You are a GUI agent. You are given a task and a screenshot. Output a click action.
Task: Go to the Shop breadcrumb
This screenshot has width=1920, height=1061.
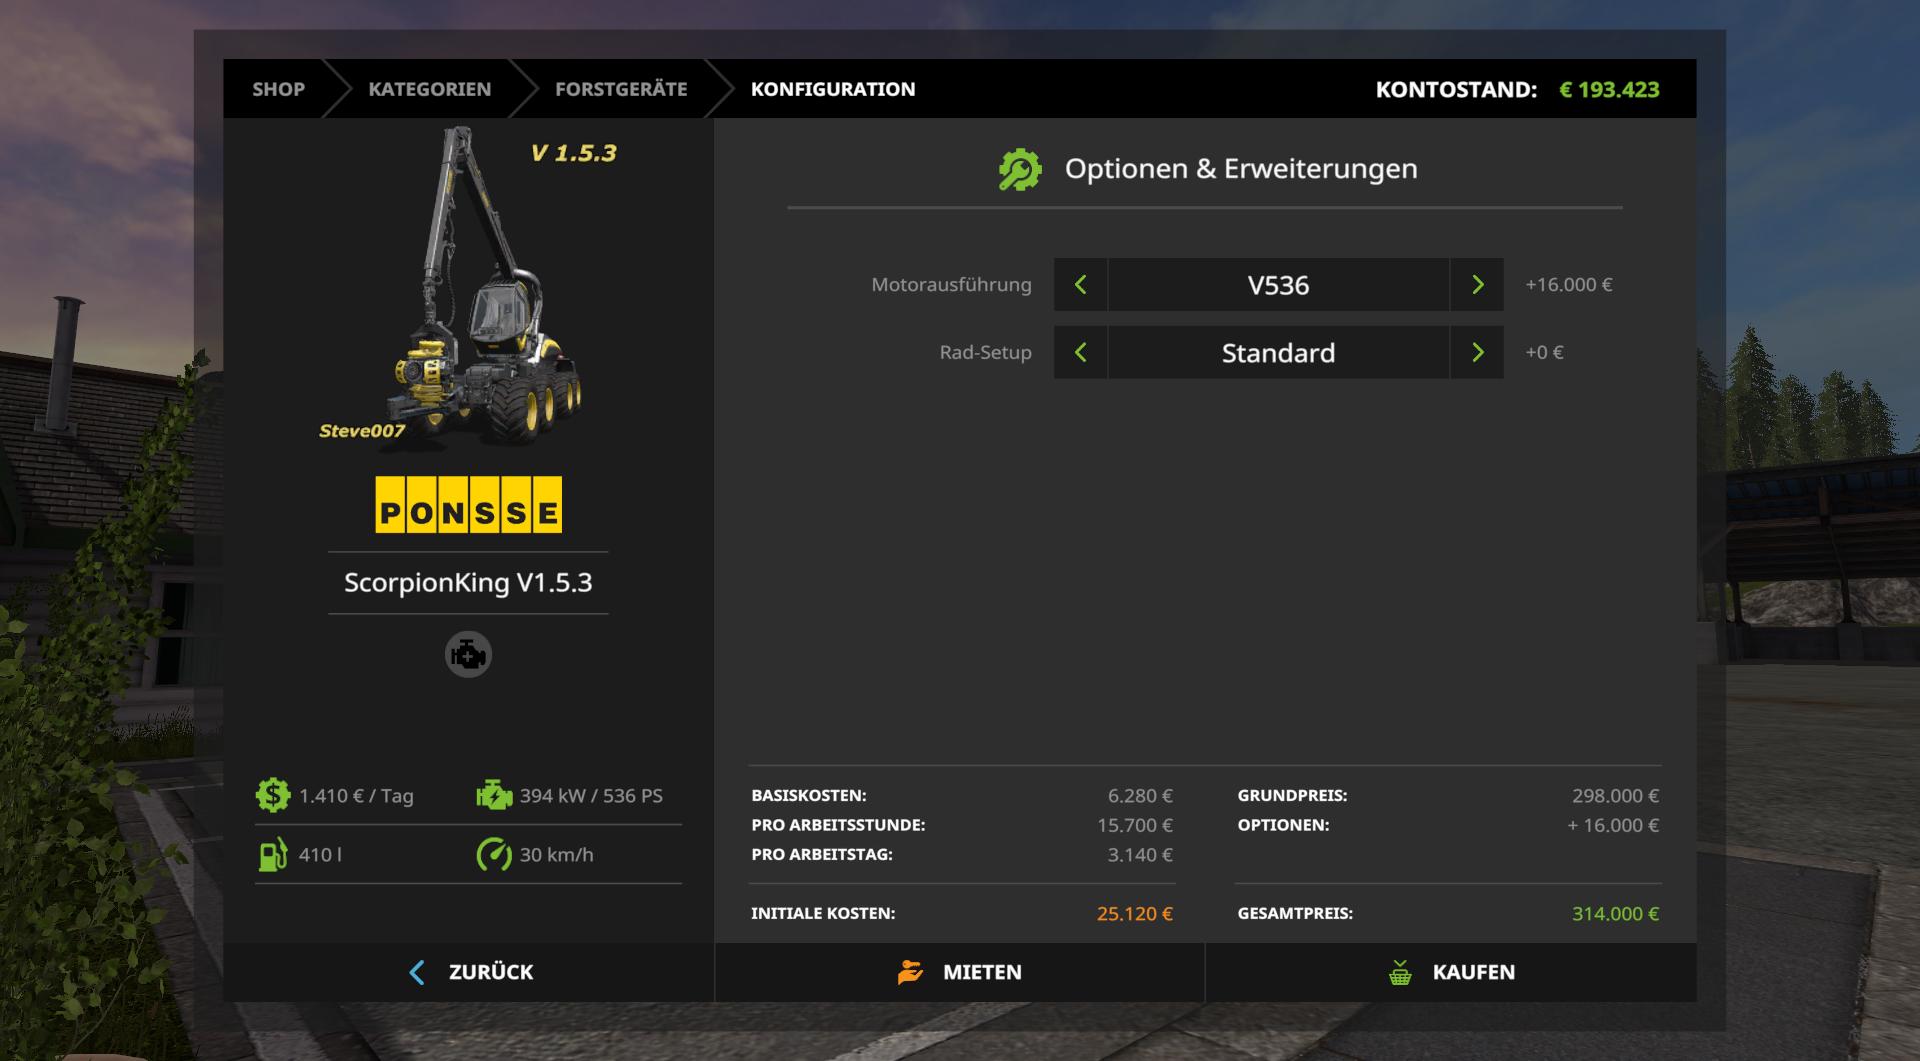tap(278, 89)
